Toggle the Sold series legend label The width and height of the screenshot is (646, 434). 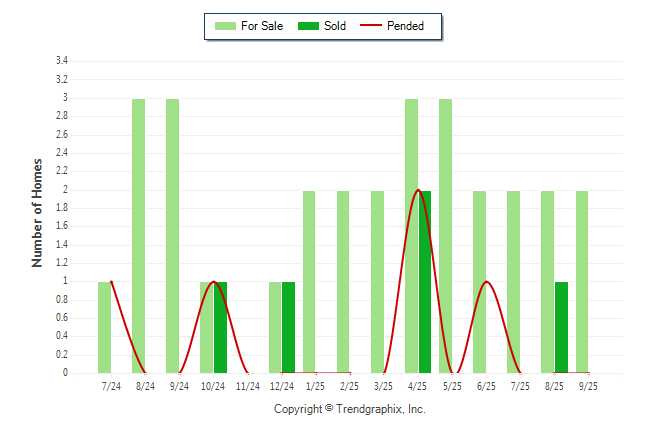(335, 26)
